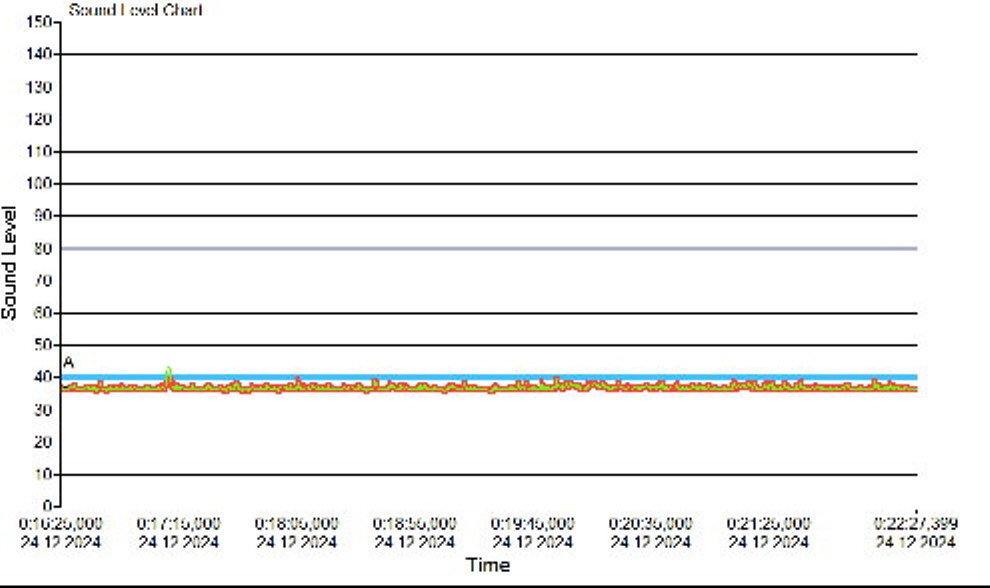Select the 'A' marker label on chart
Screen dimensions: 990x588
(x=69, y=362)
